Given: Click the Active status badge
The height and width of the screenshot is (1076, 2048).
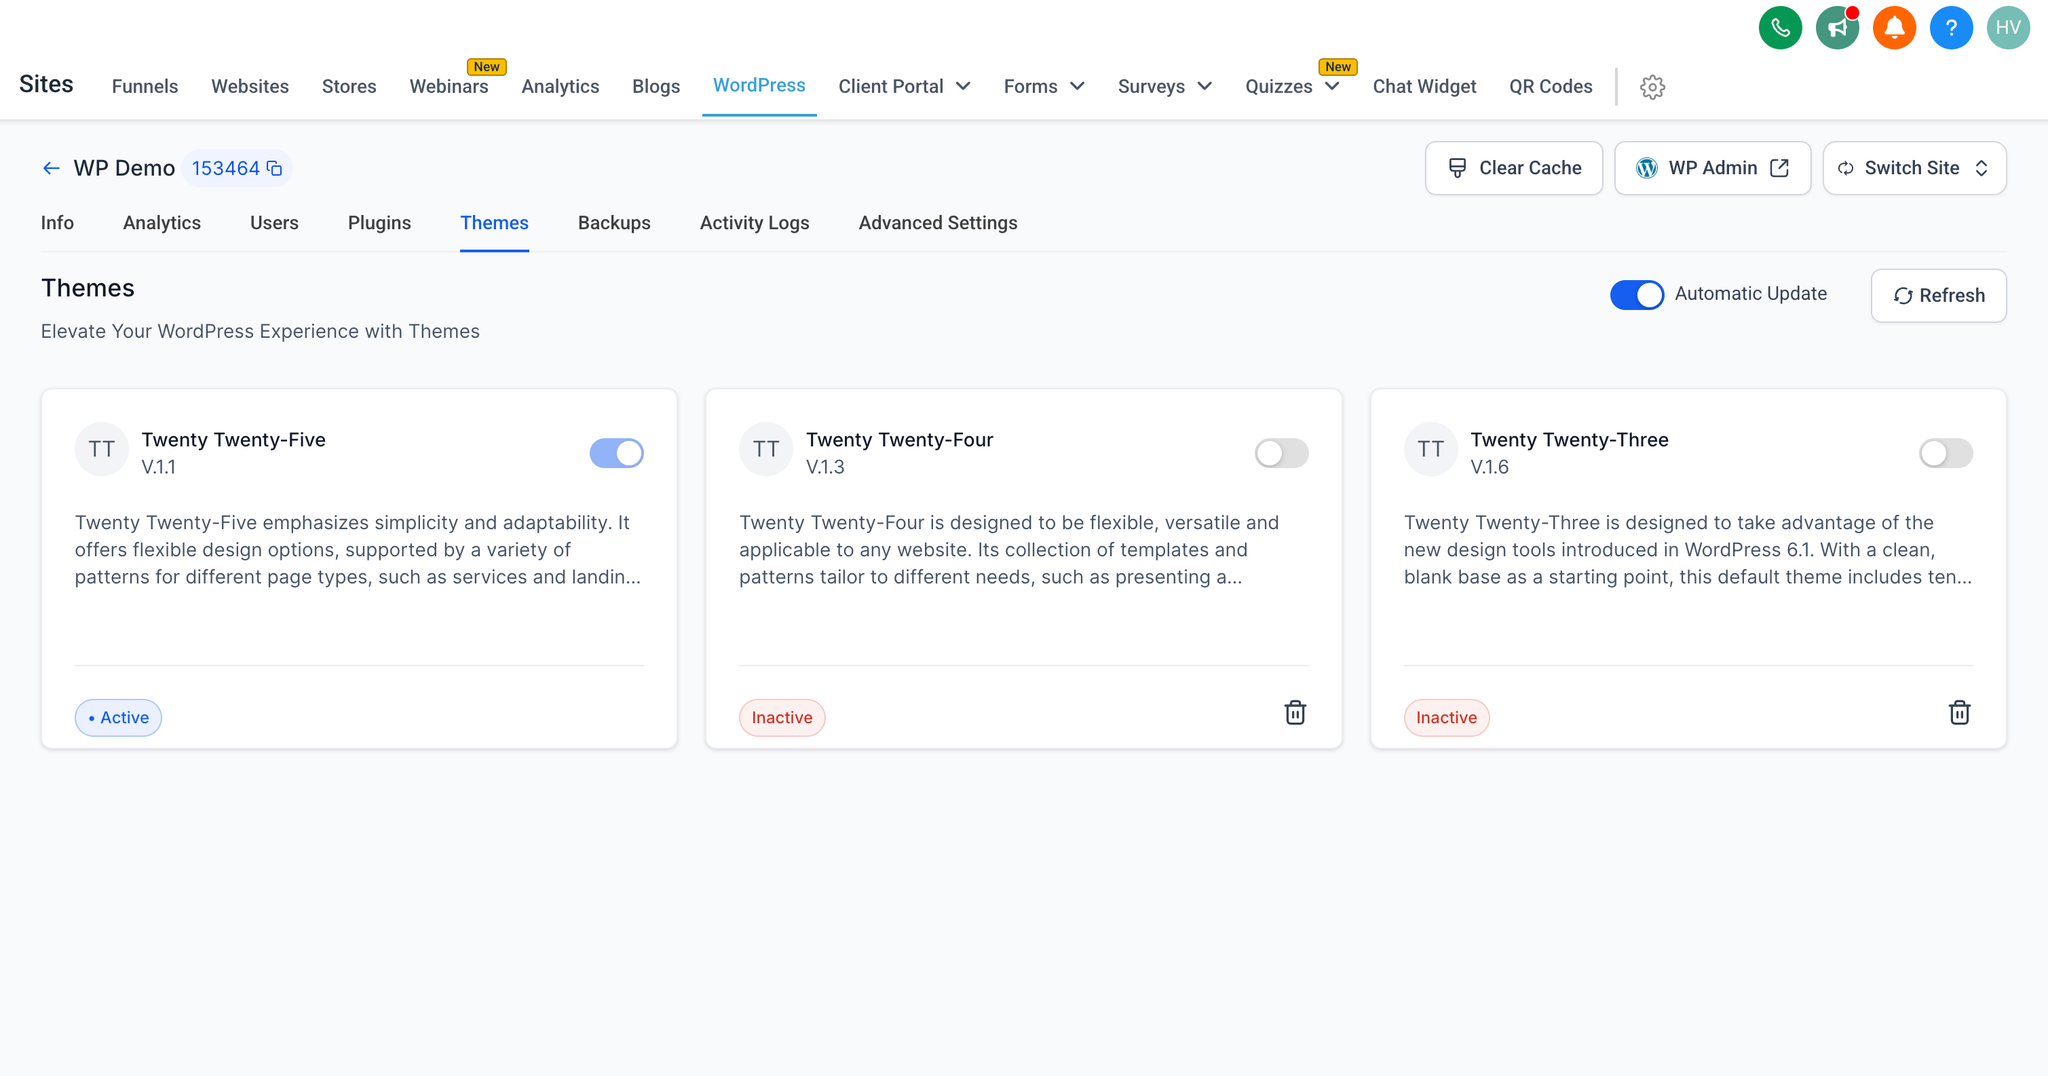Looking at the screenshot, I should 118,717.
